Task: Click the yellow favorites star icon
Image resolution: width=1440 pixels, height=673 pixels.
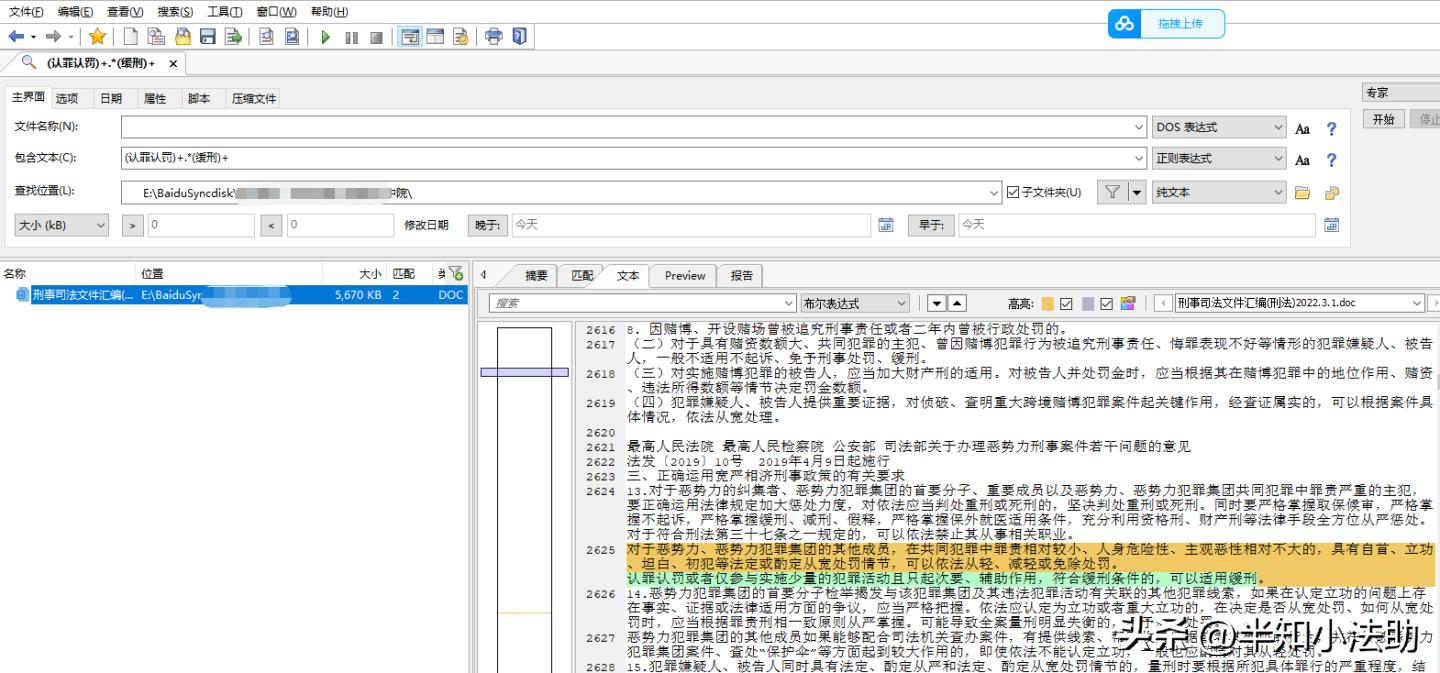Action: pos(97,35)
